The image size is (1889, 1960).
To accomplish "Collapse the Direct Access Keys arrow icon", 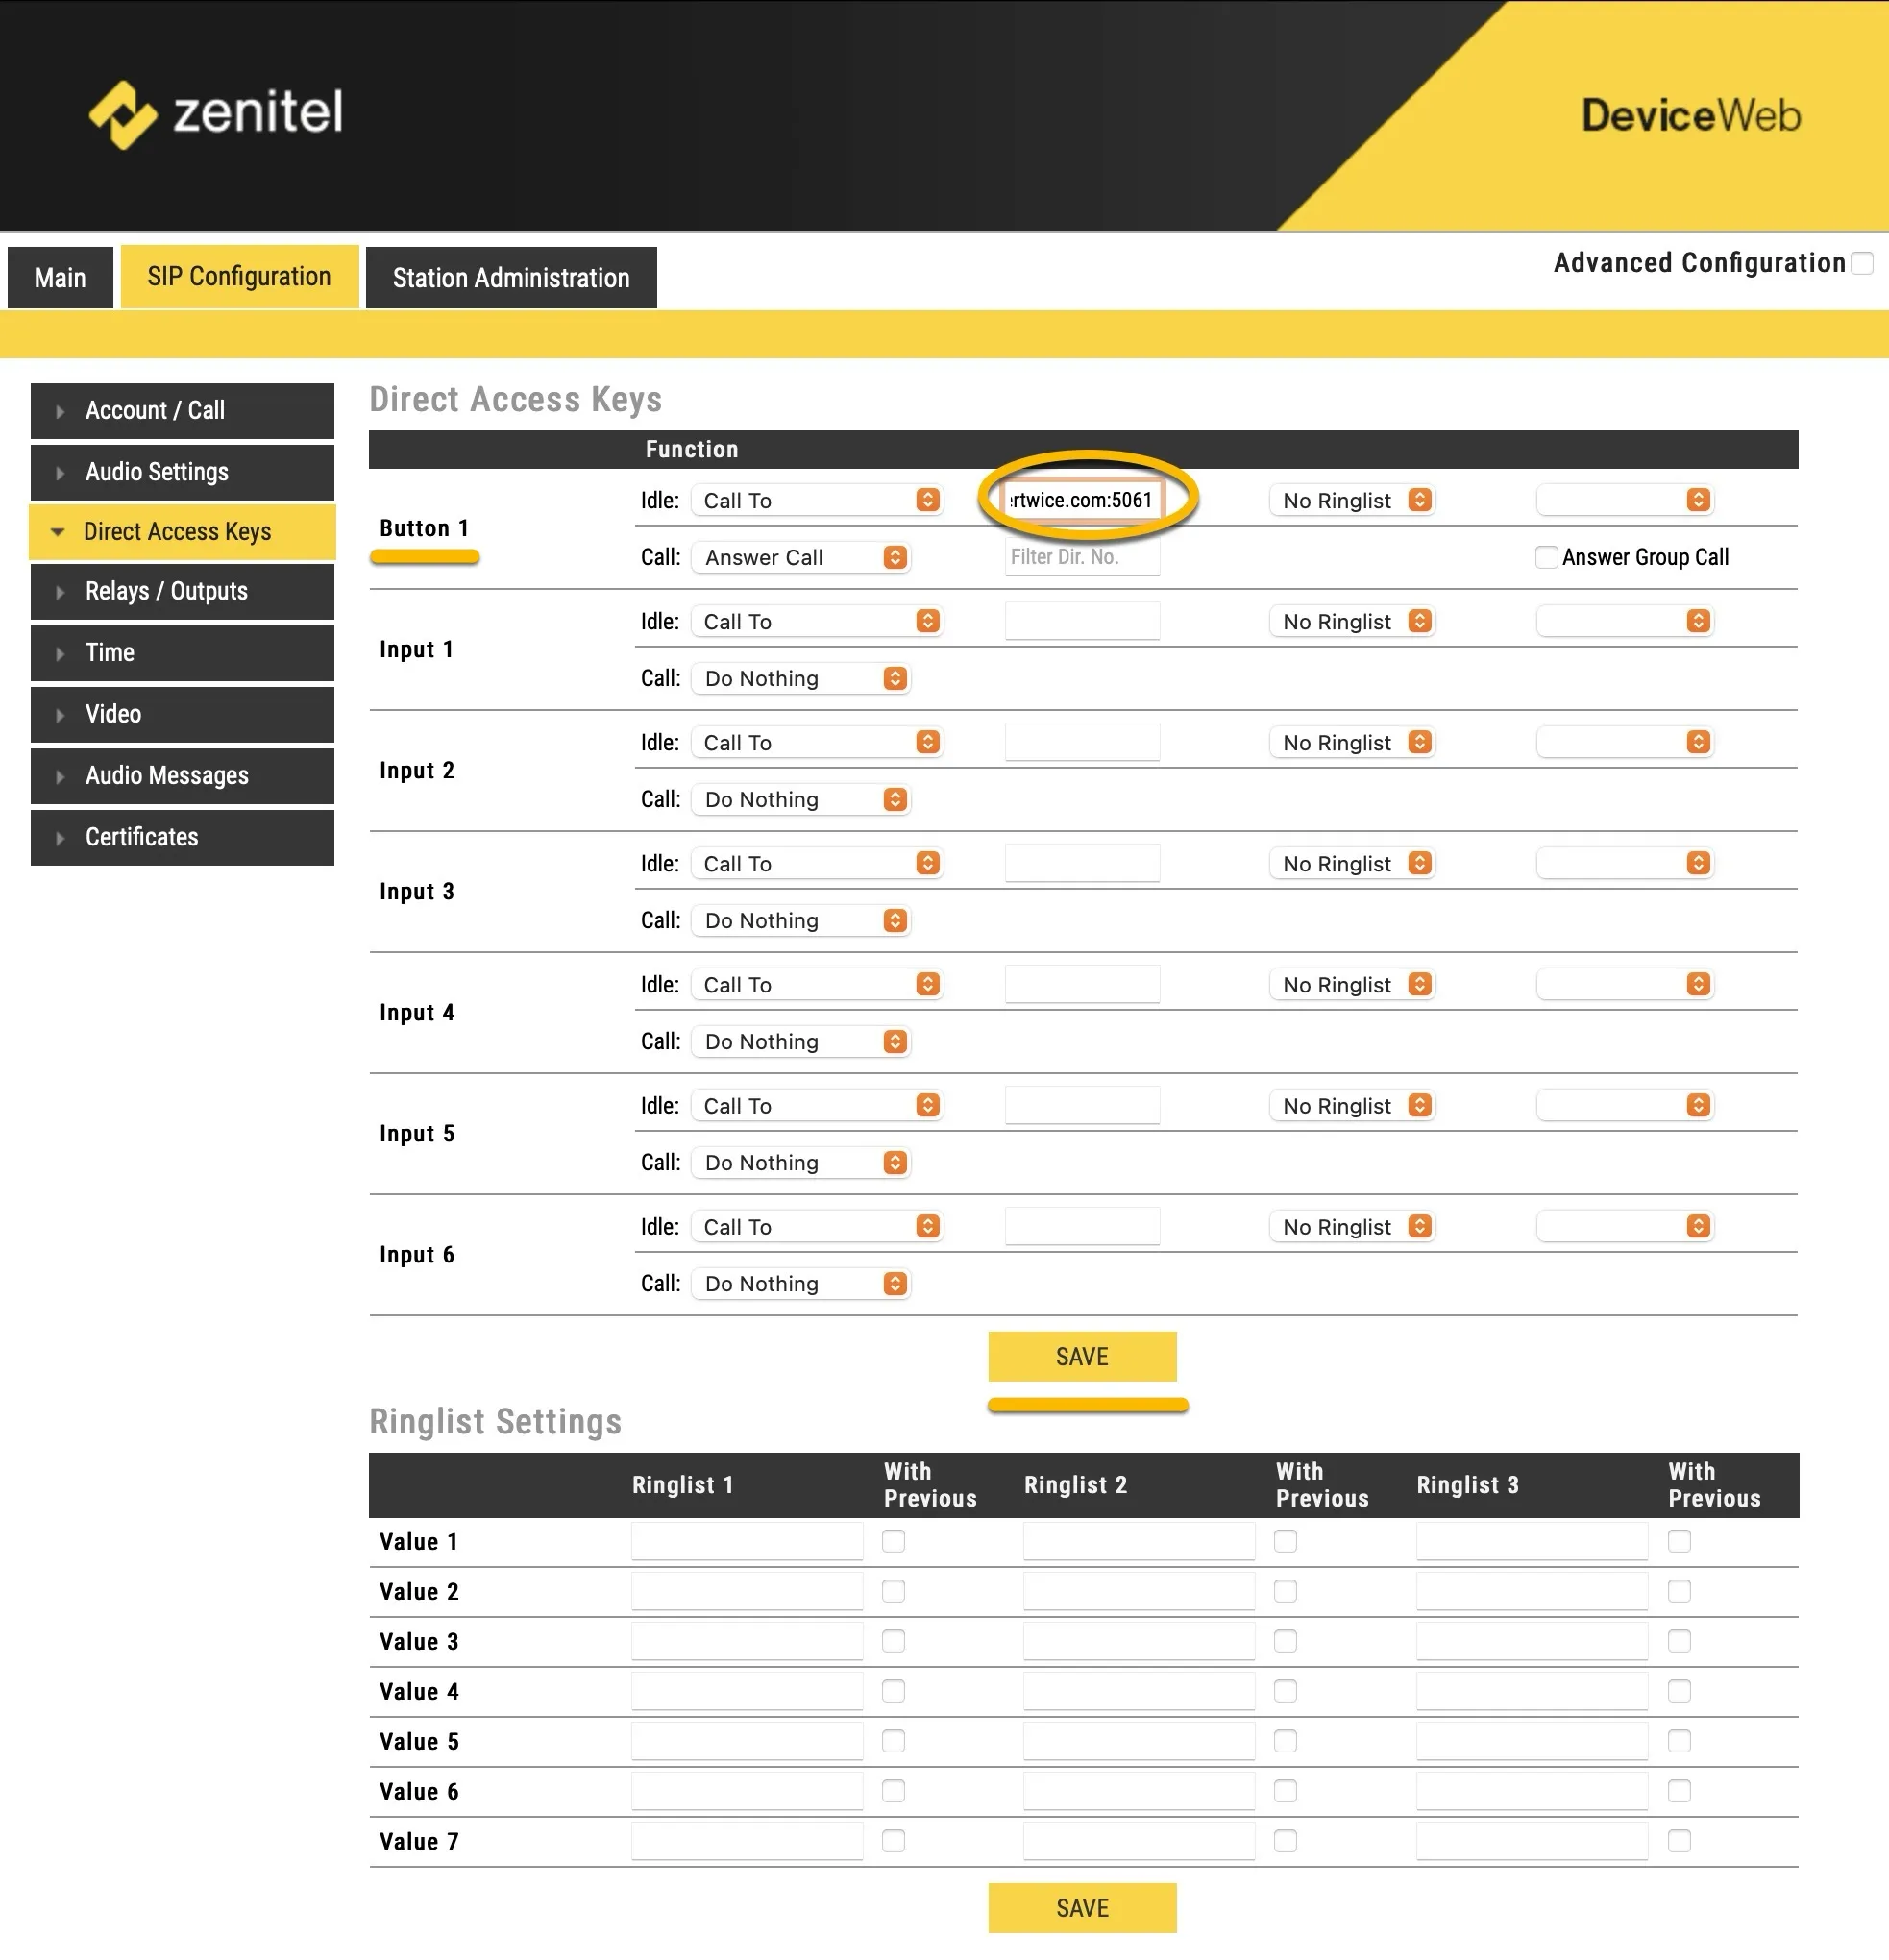I will point(58,532).
